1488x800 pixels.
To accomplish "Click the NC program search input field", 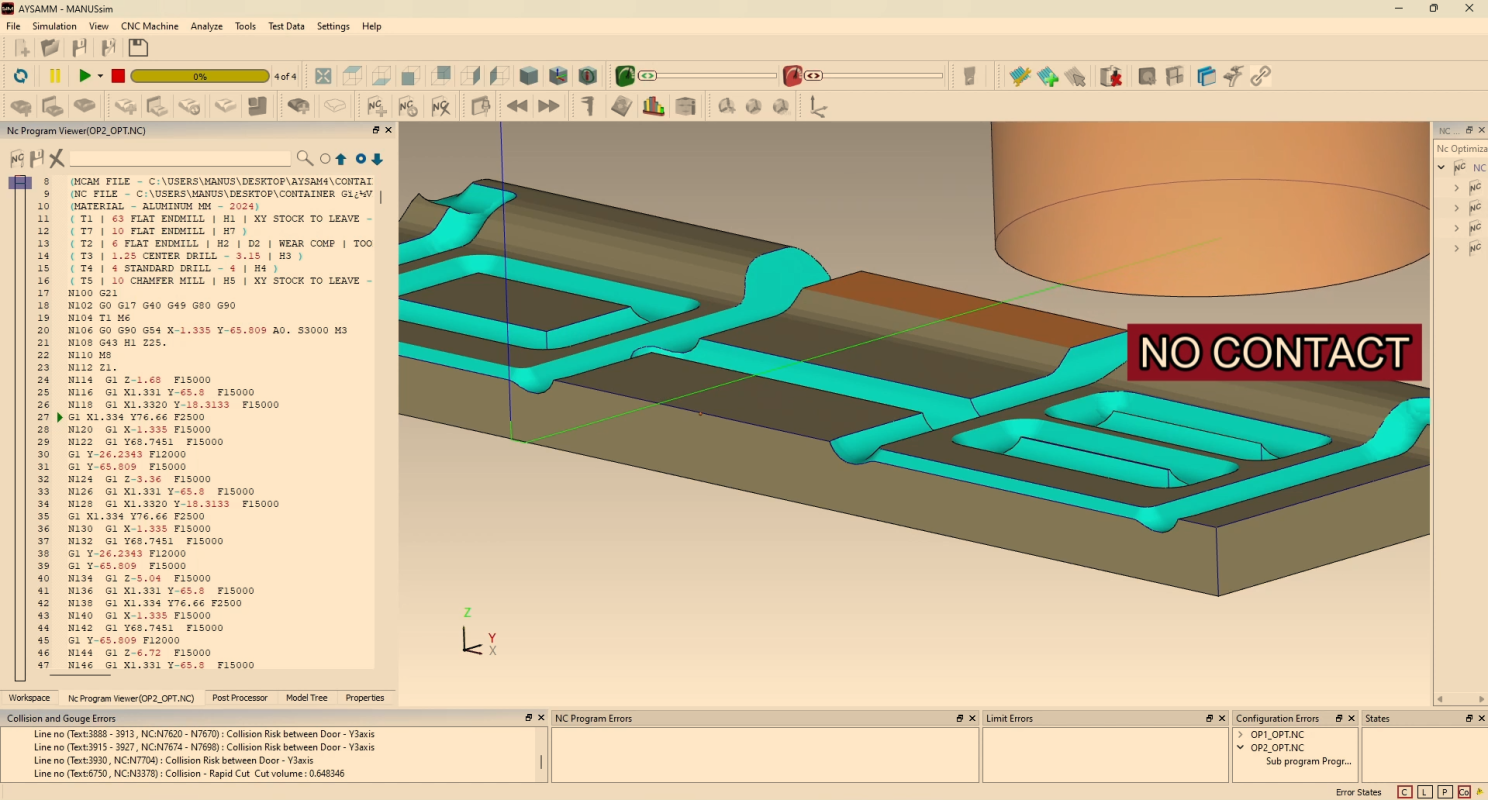I will click(x=180, y=158).
